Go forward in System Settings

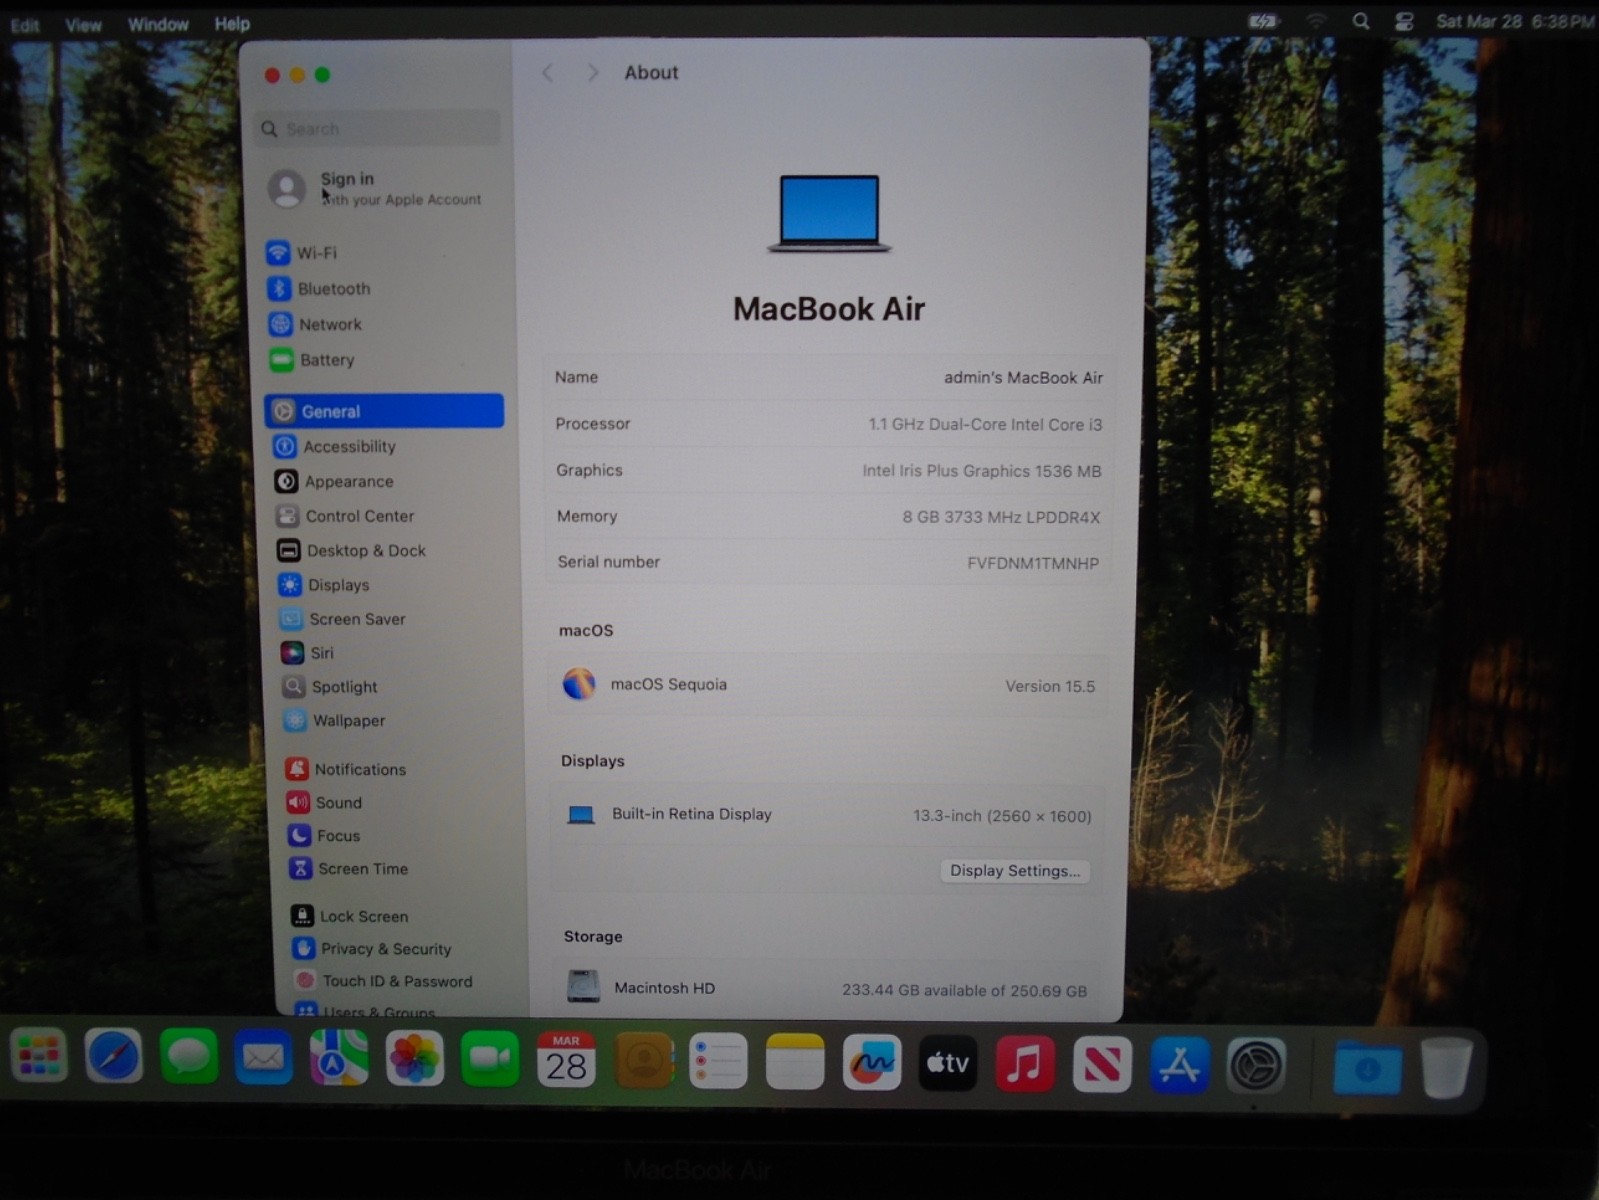click(593, 73)
